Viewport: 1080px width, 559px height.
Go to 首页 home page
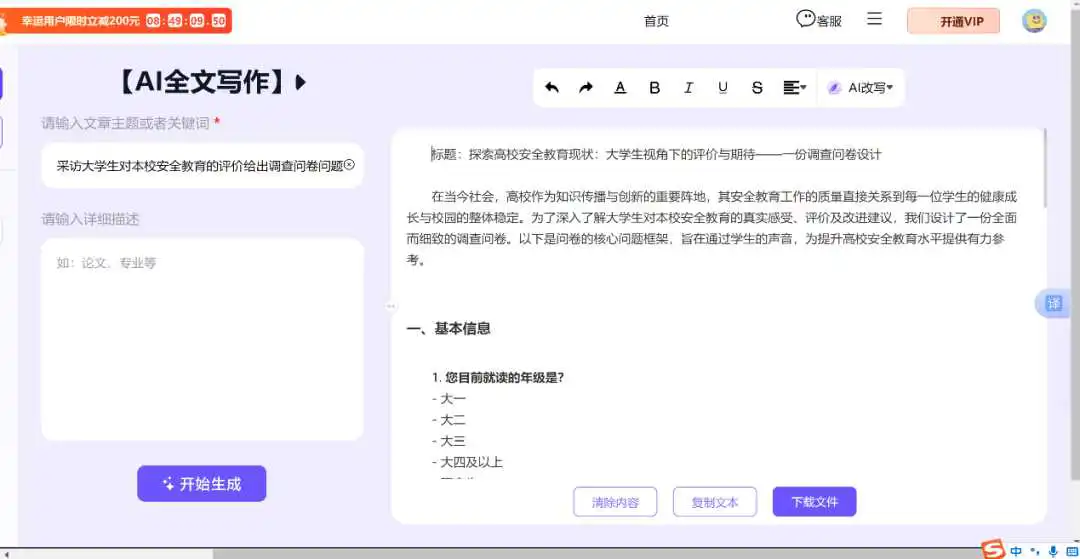(656, 21)
